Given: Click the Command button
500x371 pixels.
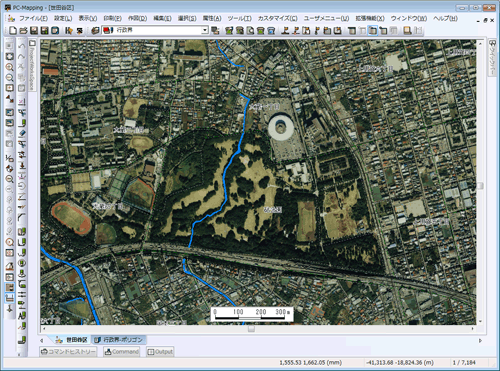Looking at the screenshot, I should tap(121, 352).
